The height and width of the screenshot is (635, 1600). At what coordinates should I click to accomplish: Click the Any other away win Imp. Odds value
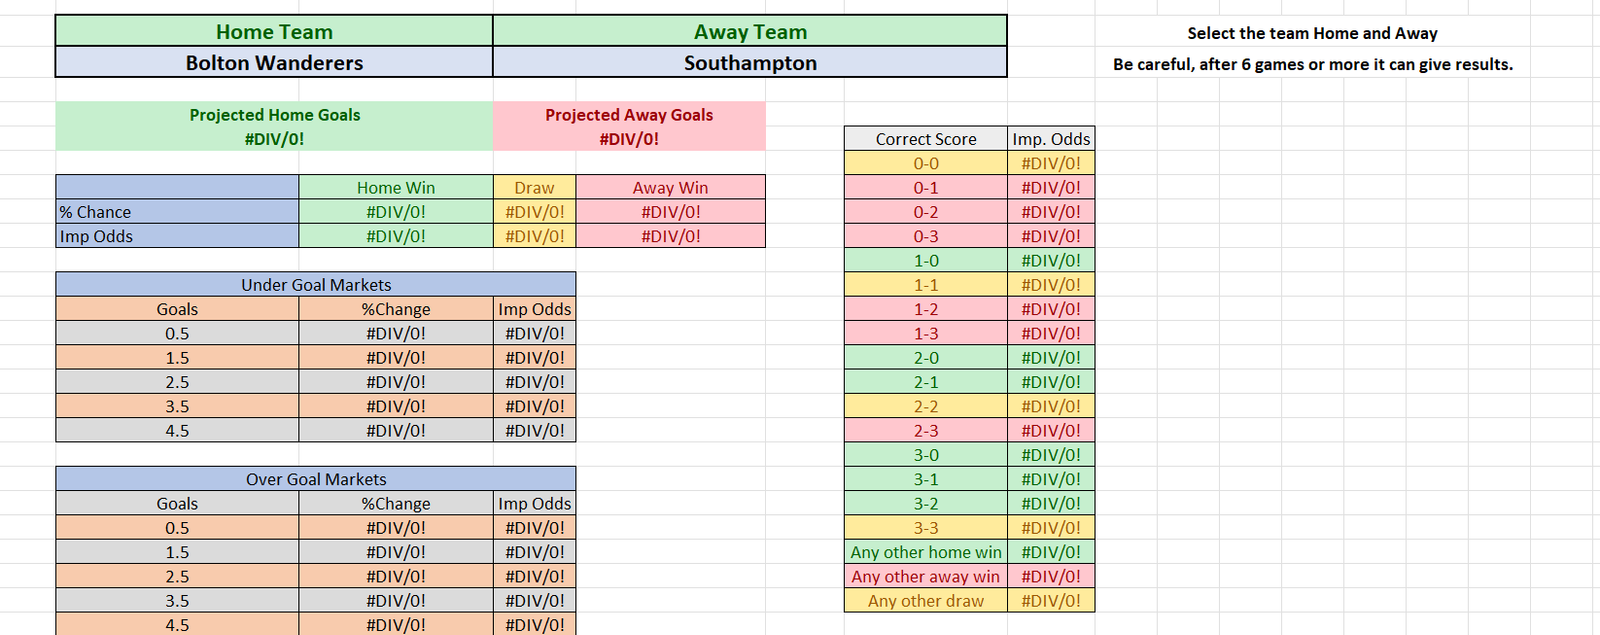click(1051, 576)
